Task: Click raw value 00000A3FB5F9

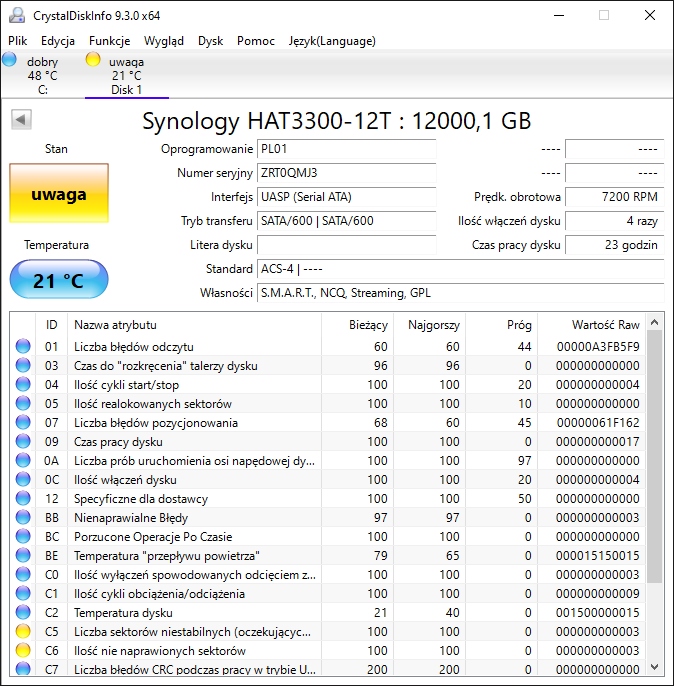Action: (x=598, y=346)
